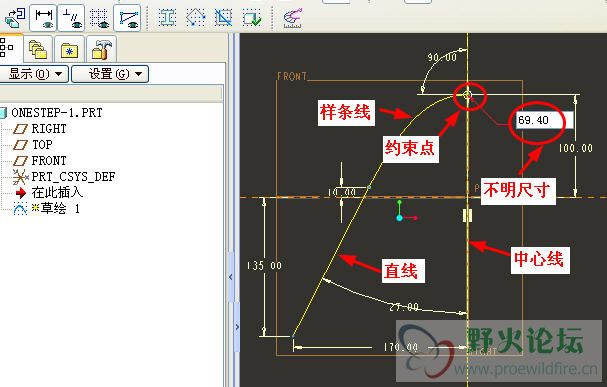Collapse the side panel with left arrow
This screenshot has height=387, width=607.
click(231, 277)
